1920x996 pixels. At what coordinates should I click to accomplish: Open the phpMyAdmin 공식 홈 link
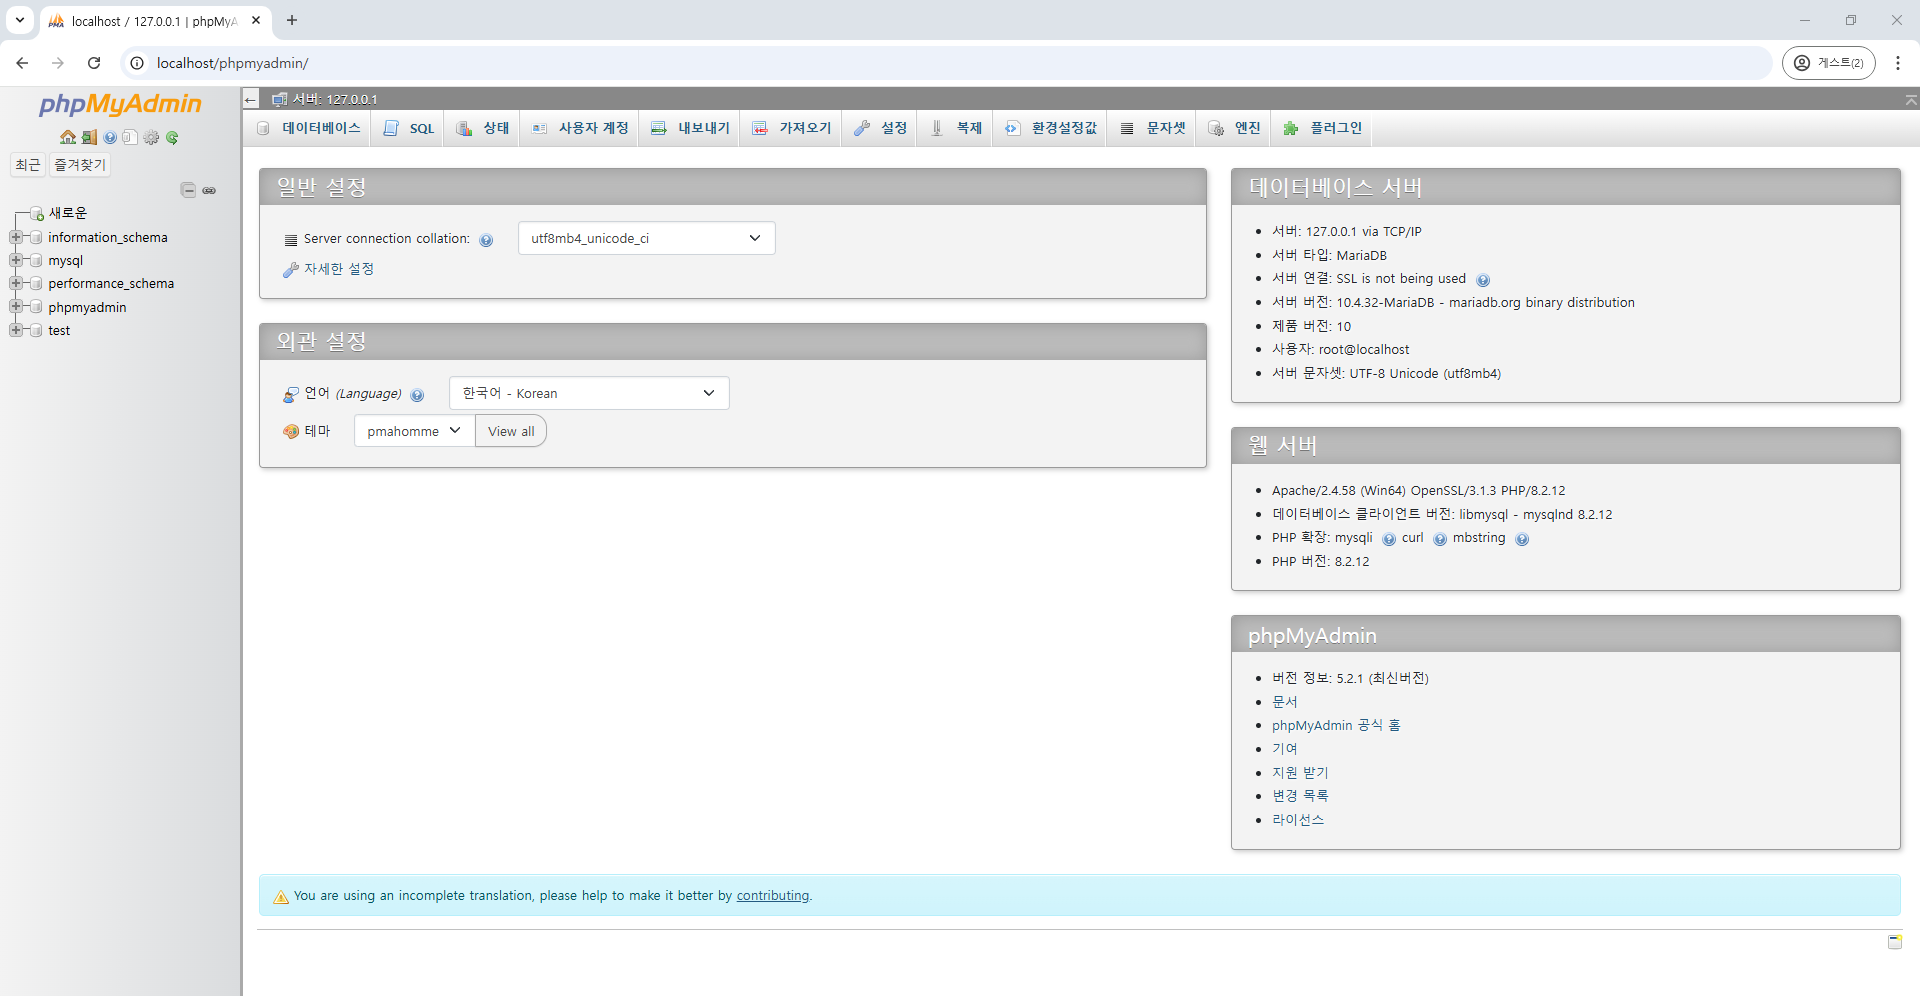click(1336, 725)
